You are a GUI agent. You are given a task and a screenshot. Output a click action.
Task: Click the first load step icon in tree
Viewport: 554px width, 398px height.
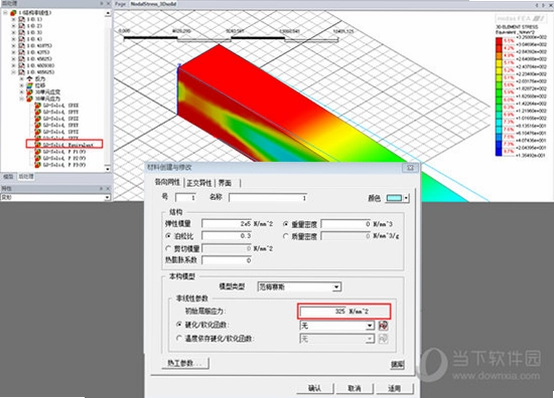click(x=21, y=19)
